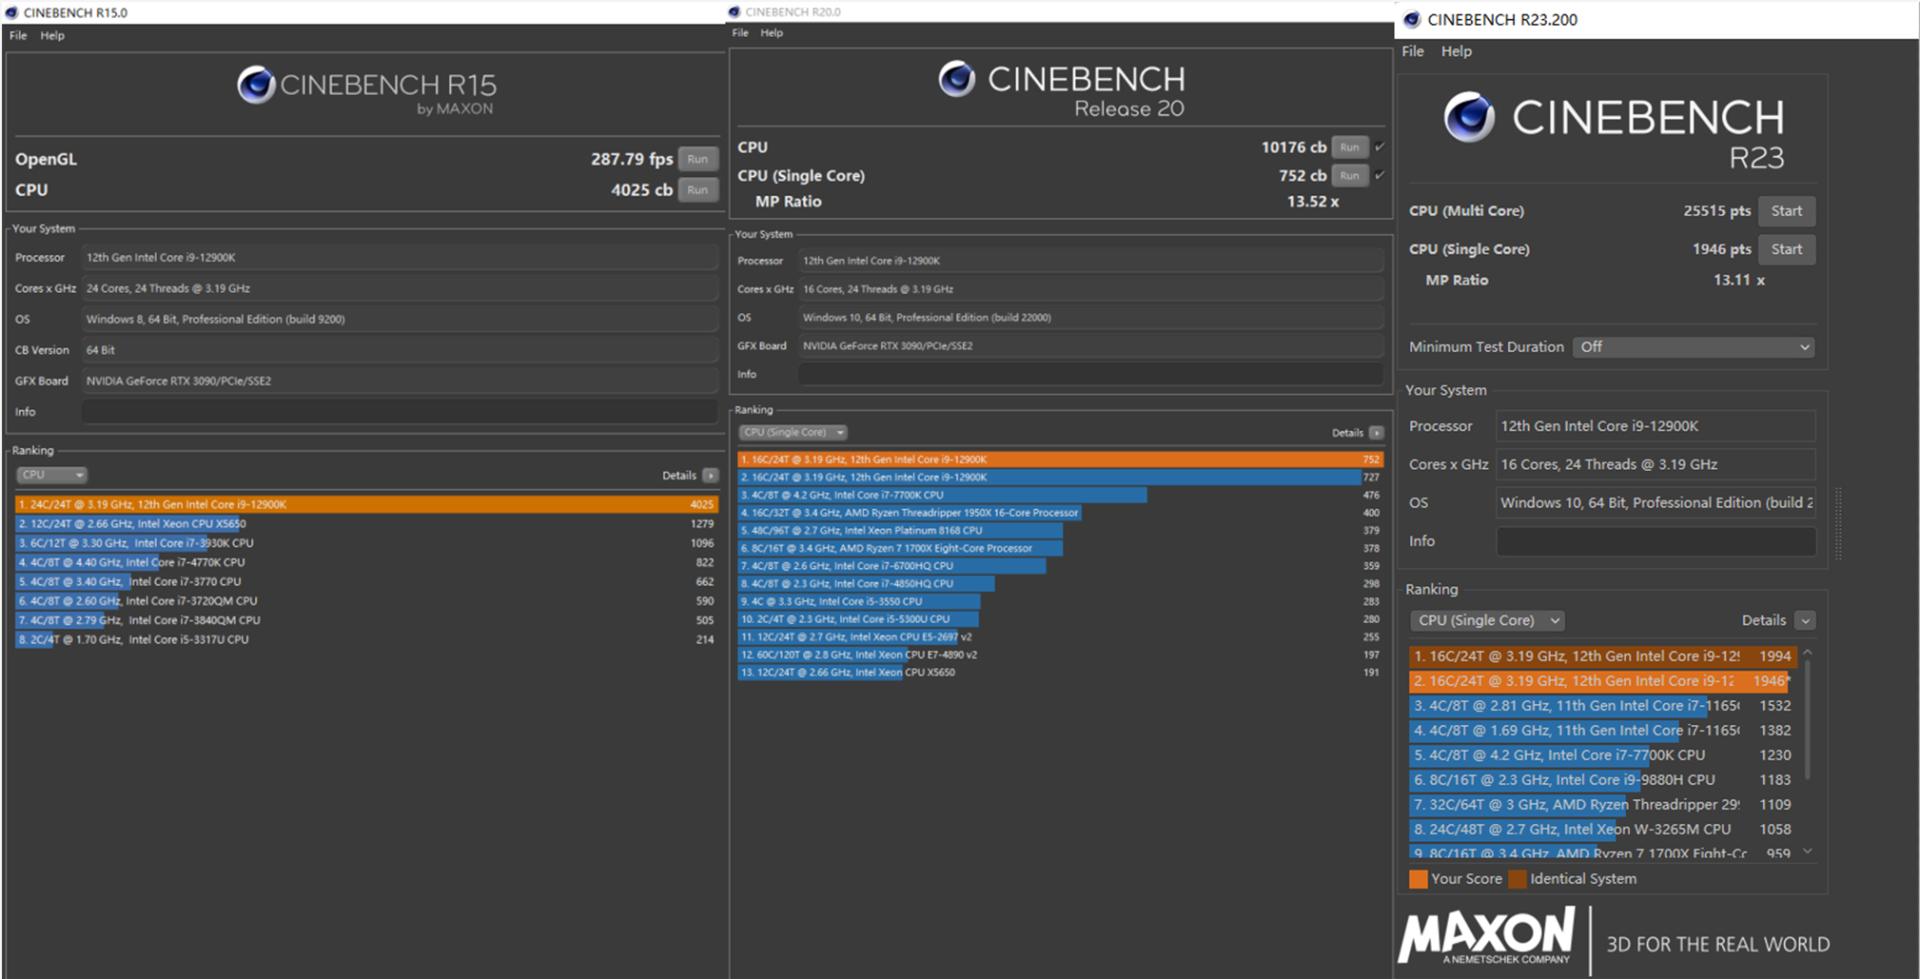The height and width of the screenshot is (979, 1920).
Task: Click the Cinebench R23 title bar icon
Action: [1412, 19]
